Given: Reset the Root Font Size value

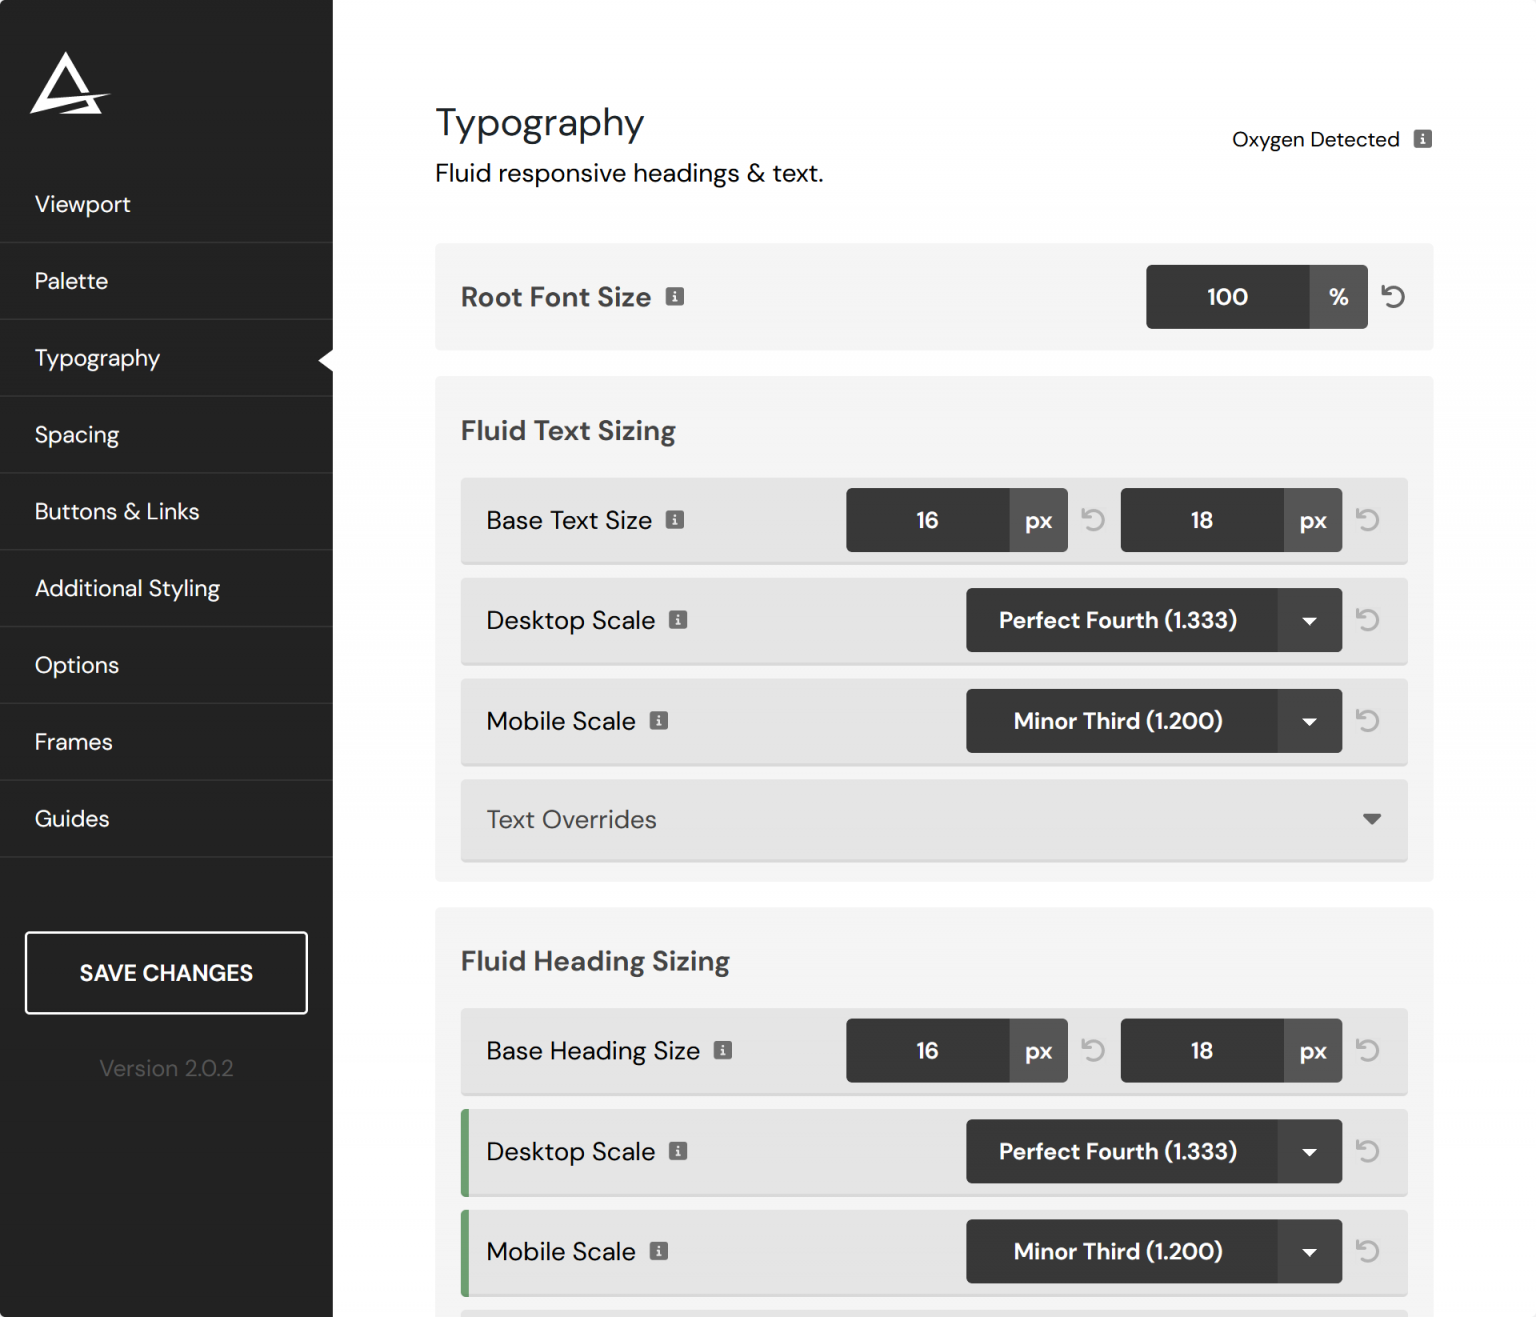Looking at the screenshot, I should click(1393, 297).
